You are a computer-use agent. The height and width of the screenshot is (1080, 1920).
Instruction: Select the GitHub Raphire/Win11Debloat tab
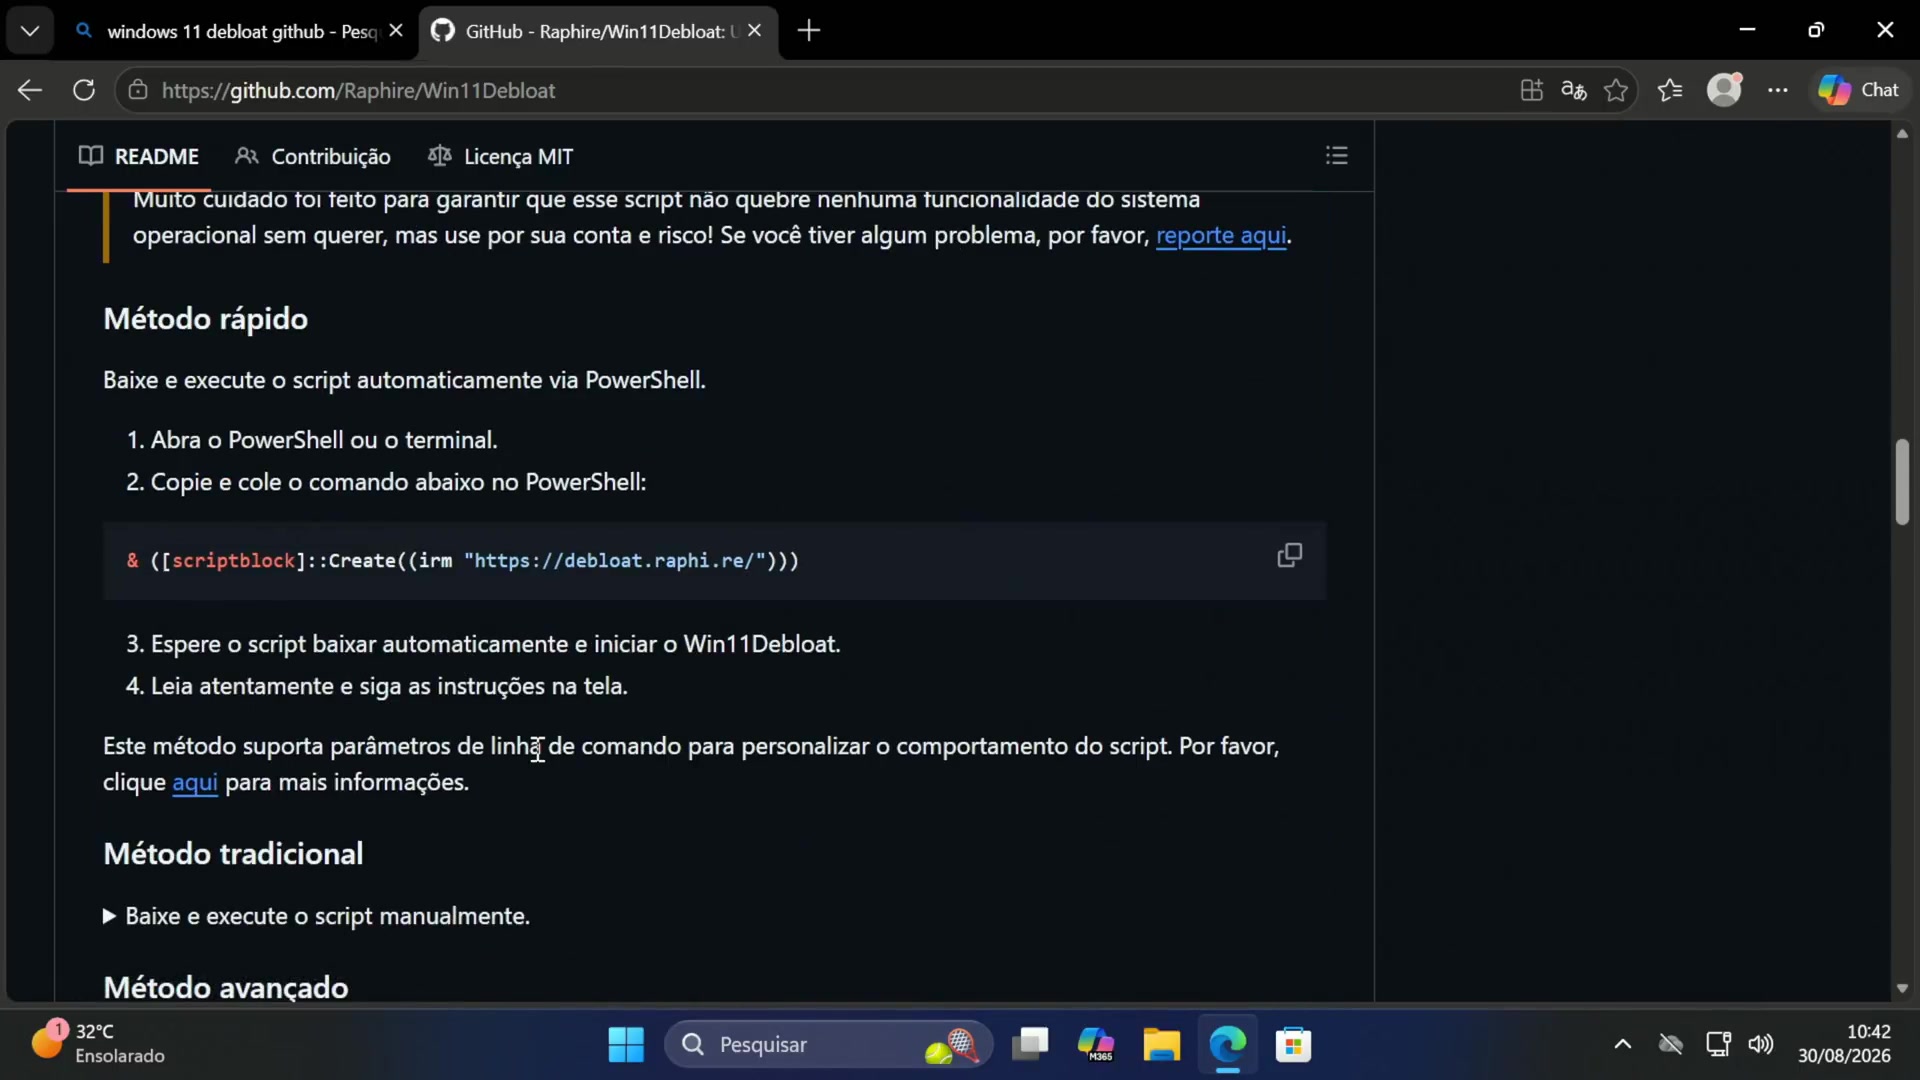tap(598, 31)
